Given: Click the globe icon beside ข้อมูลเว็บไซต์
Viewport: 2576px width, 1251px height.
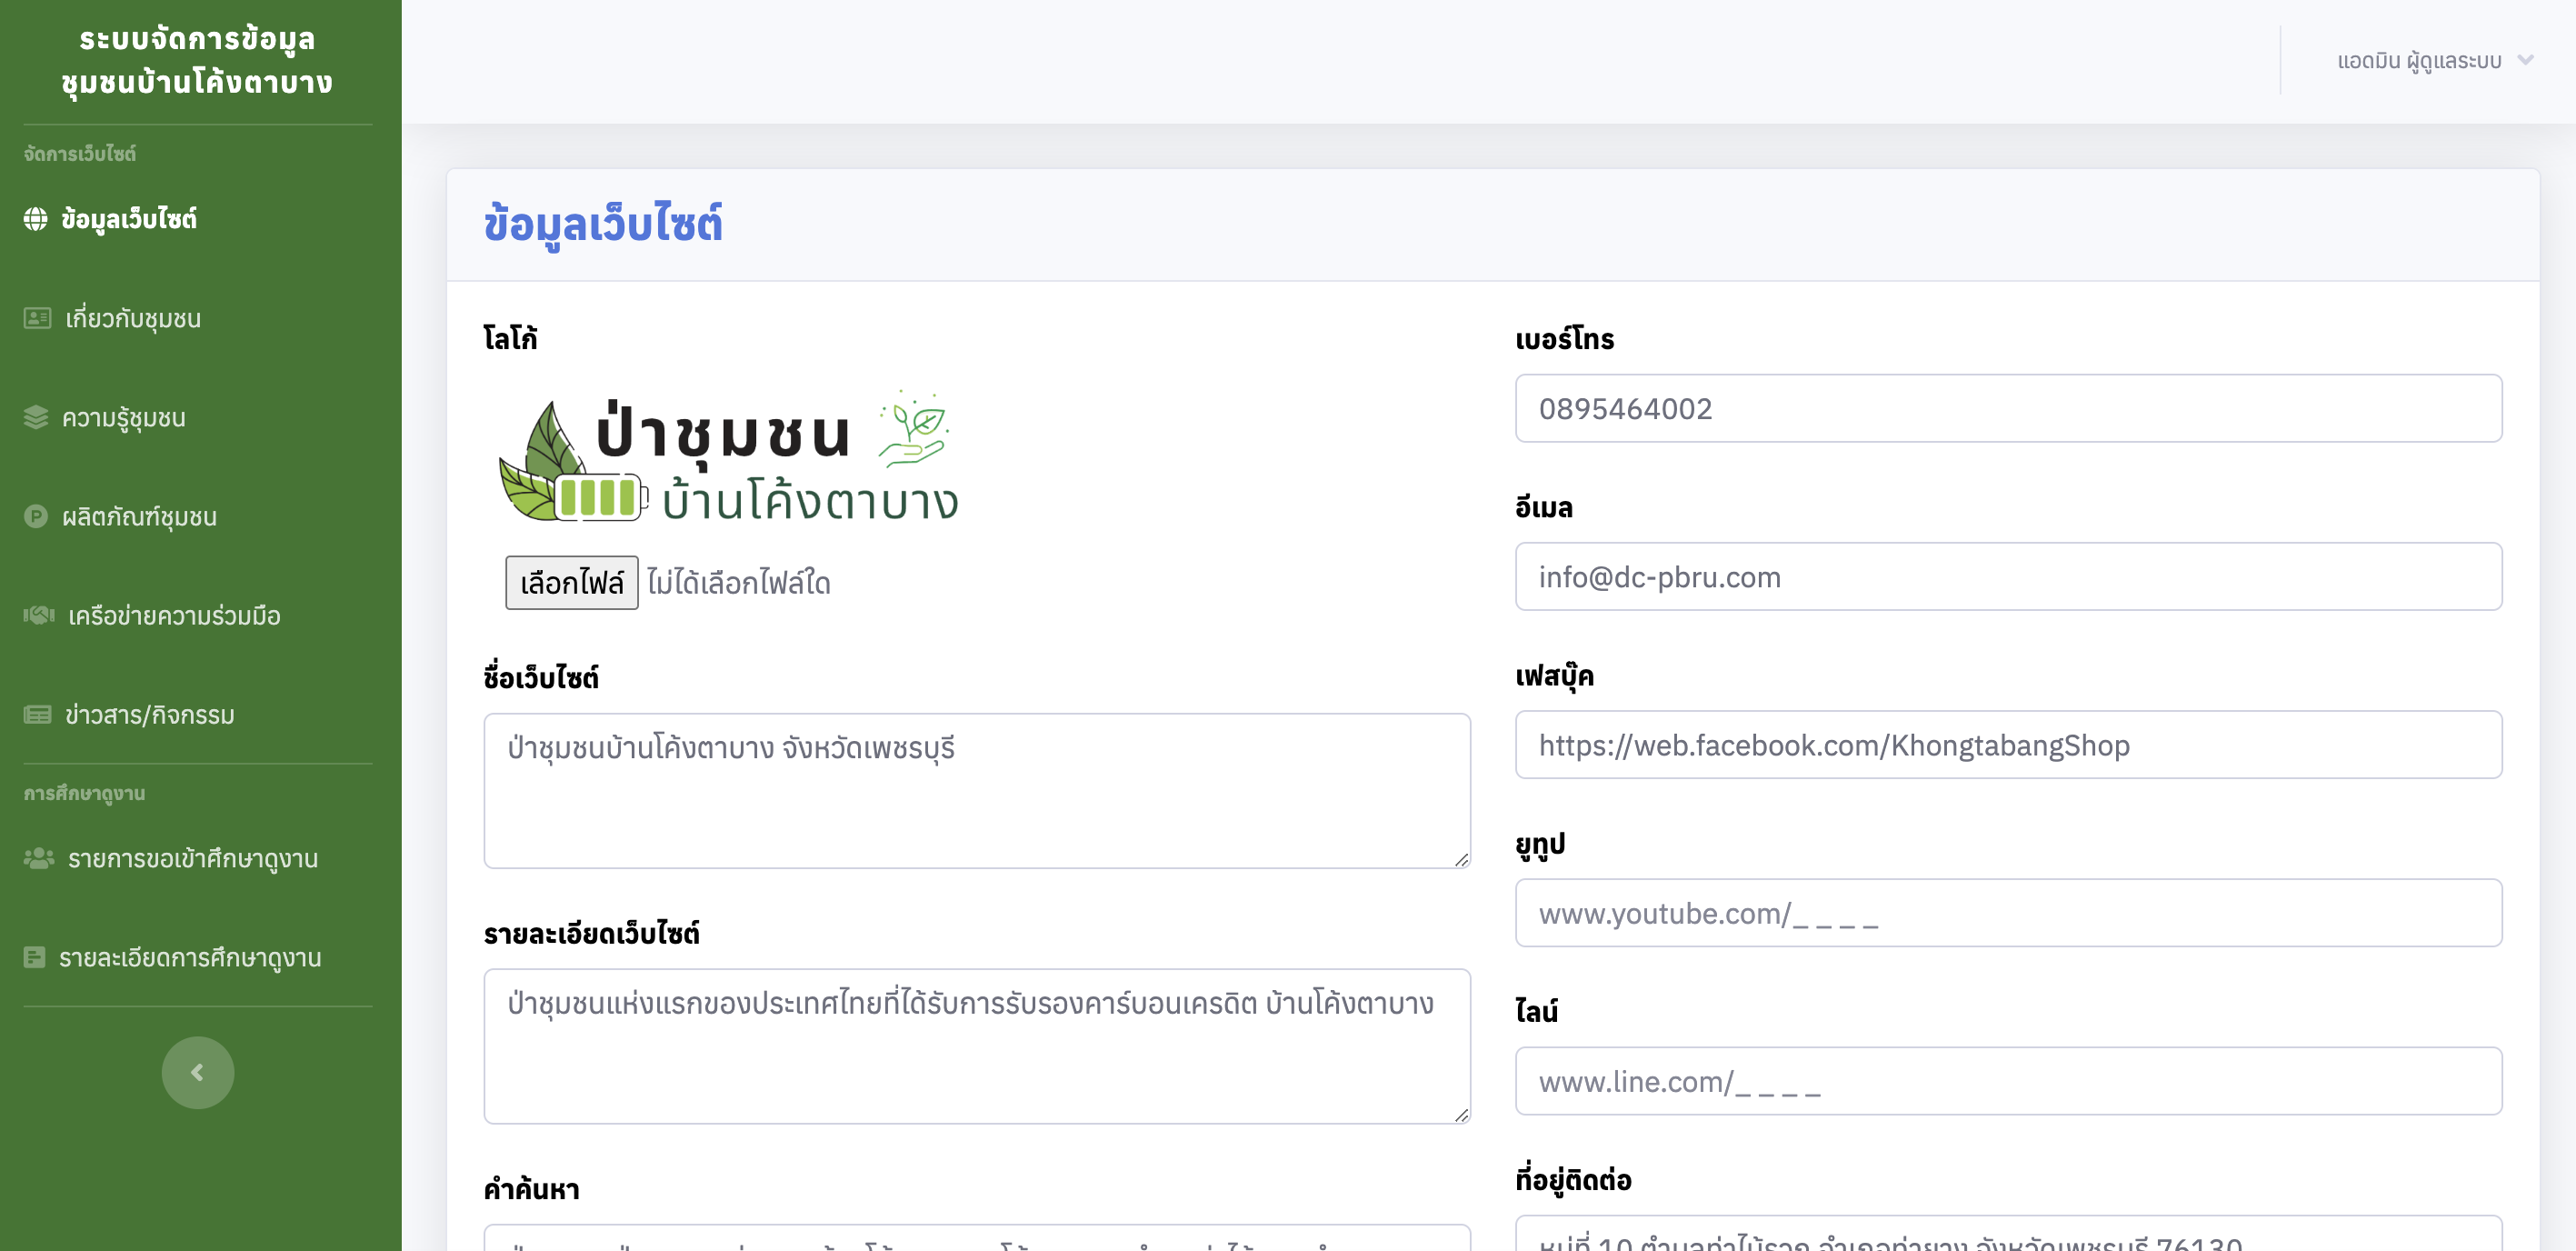Looking at the screenshot, I should [x=36, y=219].
